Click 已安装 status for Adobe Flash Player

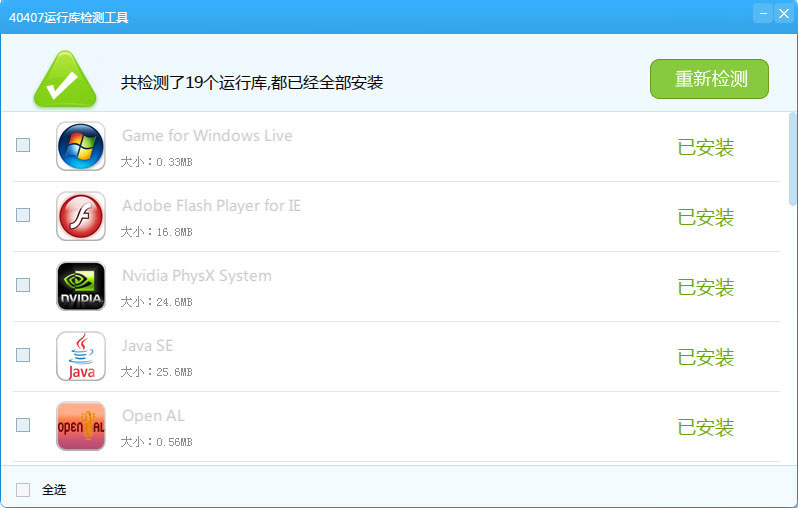(x=705, y=217)
